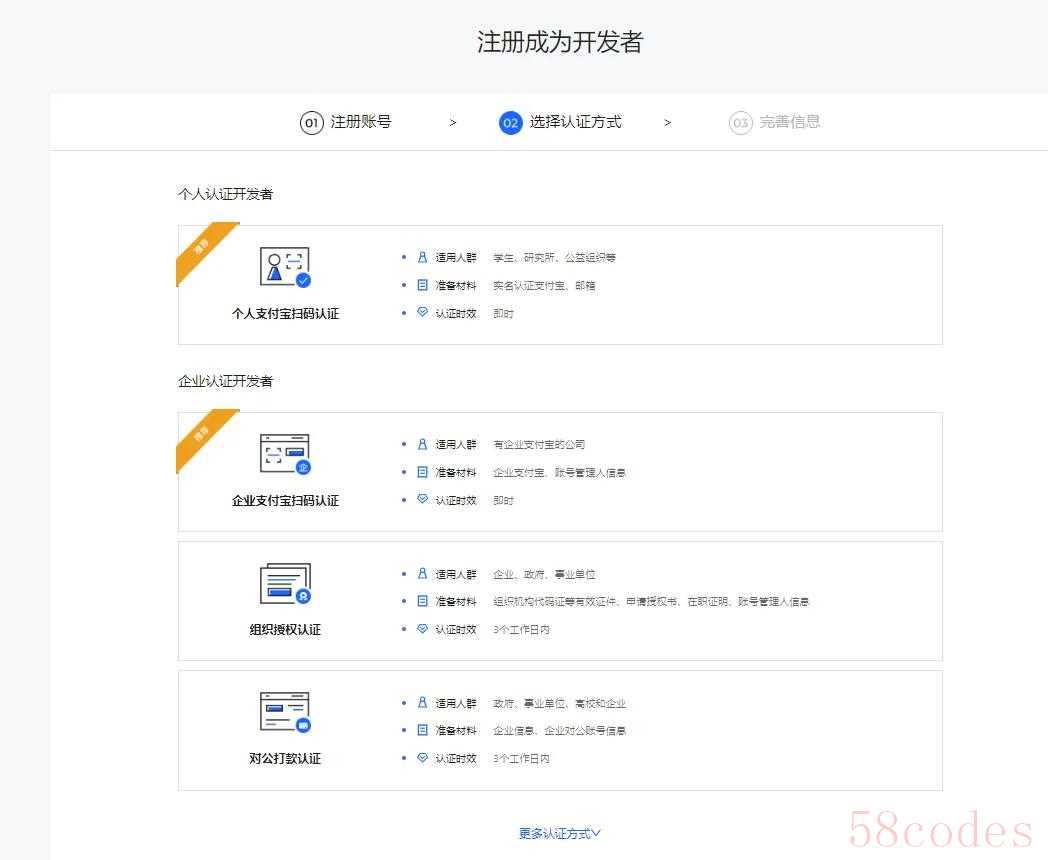Click the 推荐 ribbon on personal card

tap(203, 249)
